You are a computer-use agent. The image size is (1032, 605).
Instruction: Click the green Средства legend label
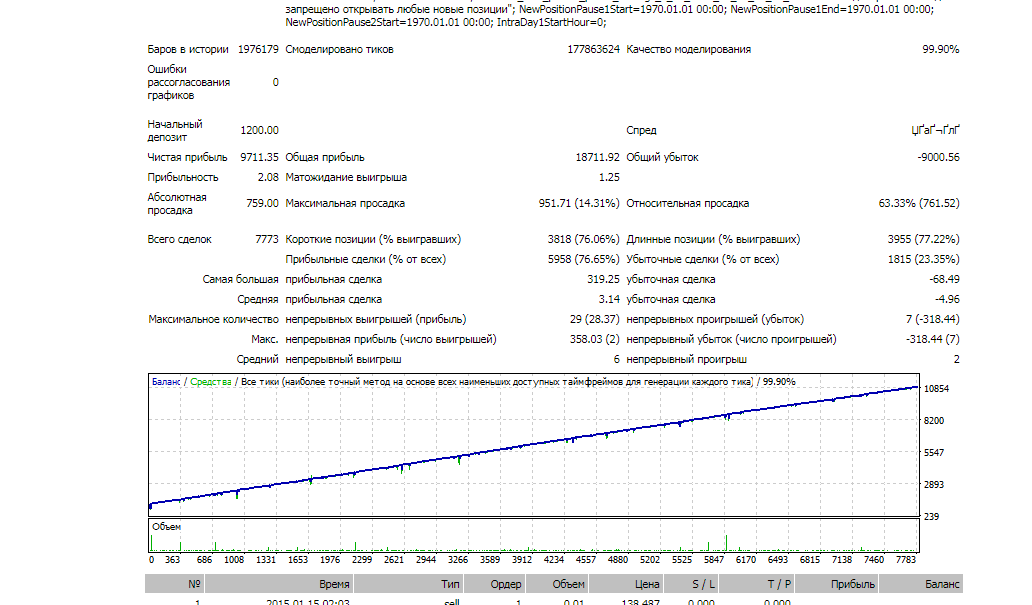click(211, 382)
